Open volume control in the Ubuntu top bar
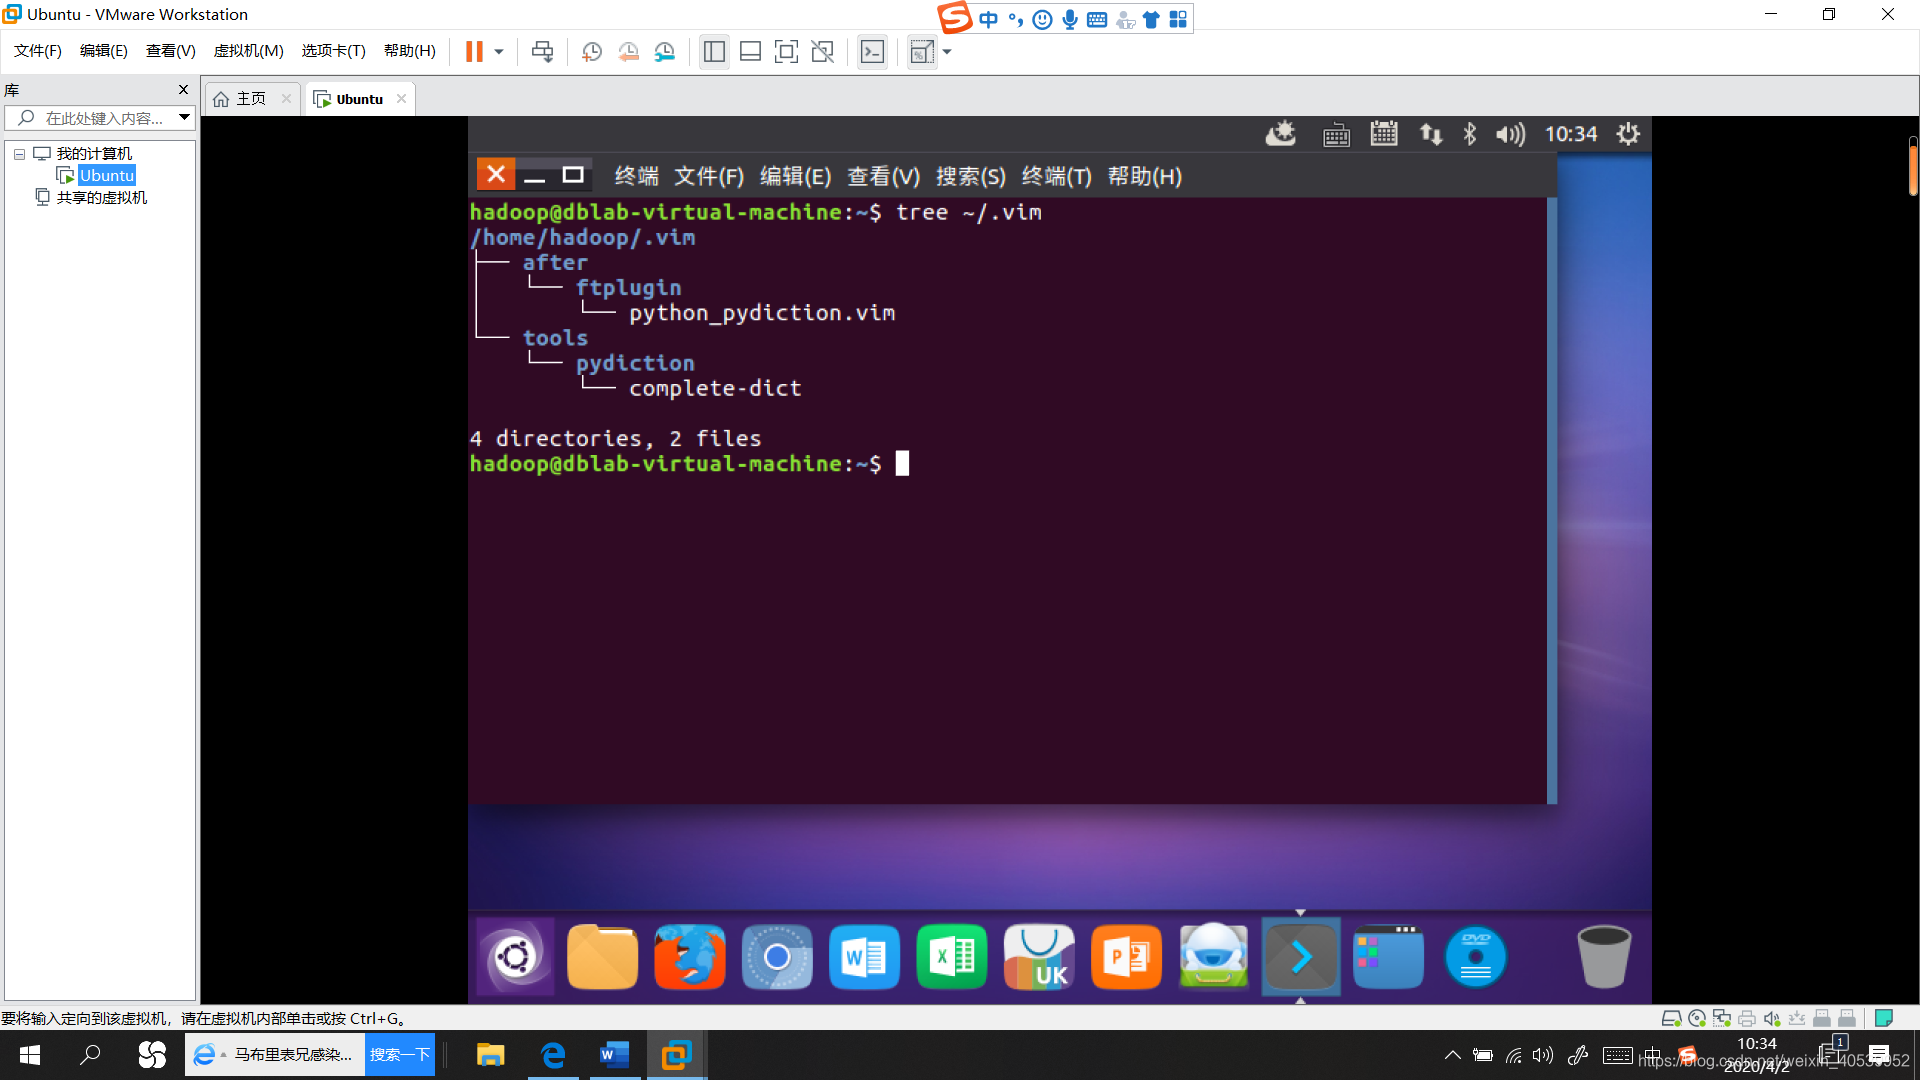The height and width of the screenshot is (1080, 1920). point(1510,133)
